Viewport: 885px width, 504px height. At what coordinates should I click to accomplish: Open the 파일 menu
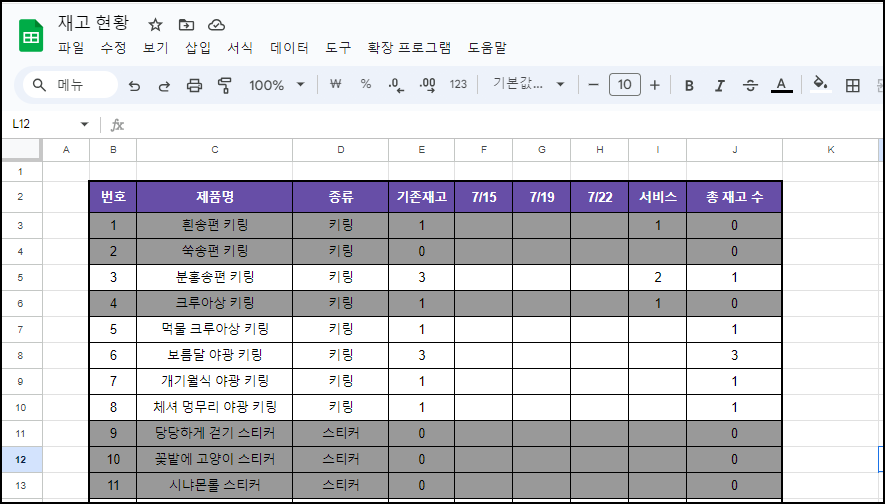pyautogui.click(x=71, y=48)
